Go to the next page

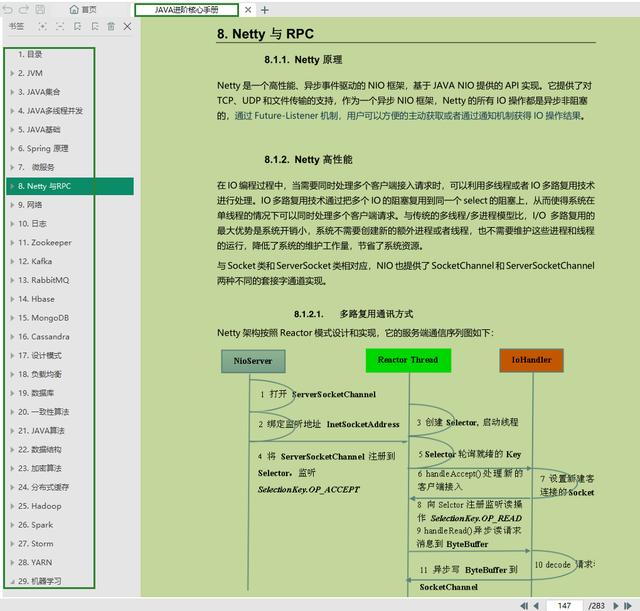point(616,606)
